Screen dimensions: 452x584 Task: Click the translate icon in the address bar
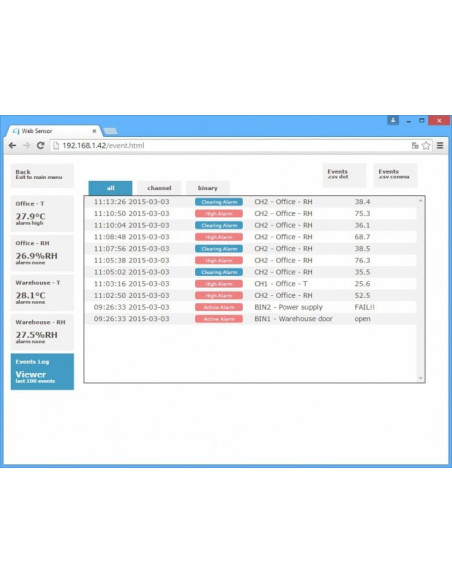point(415,146)
